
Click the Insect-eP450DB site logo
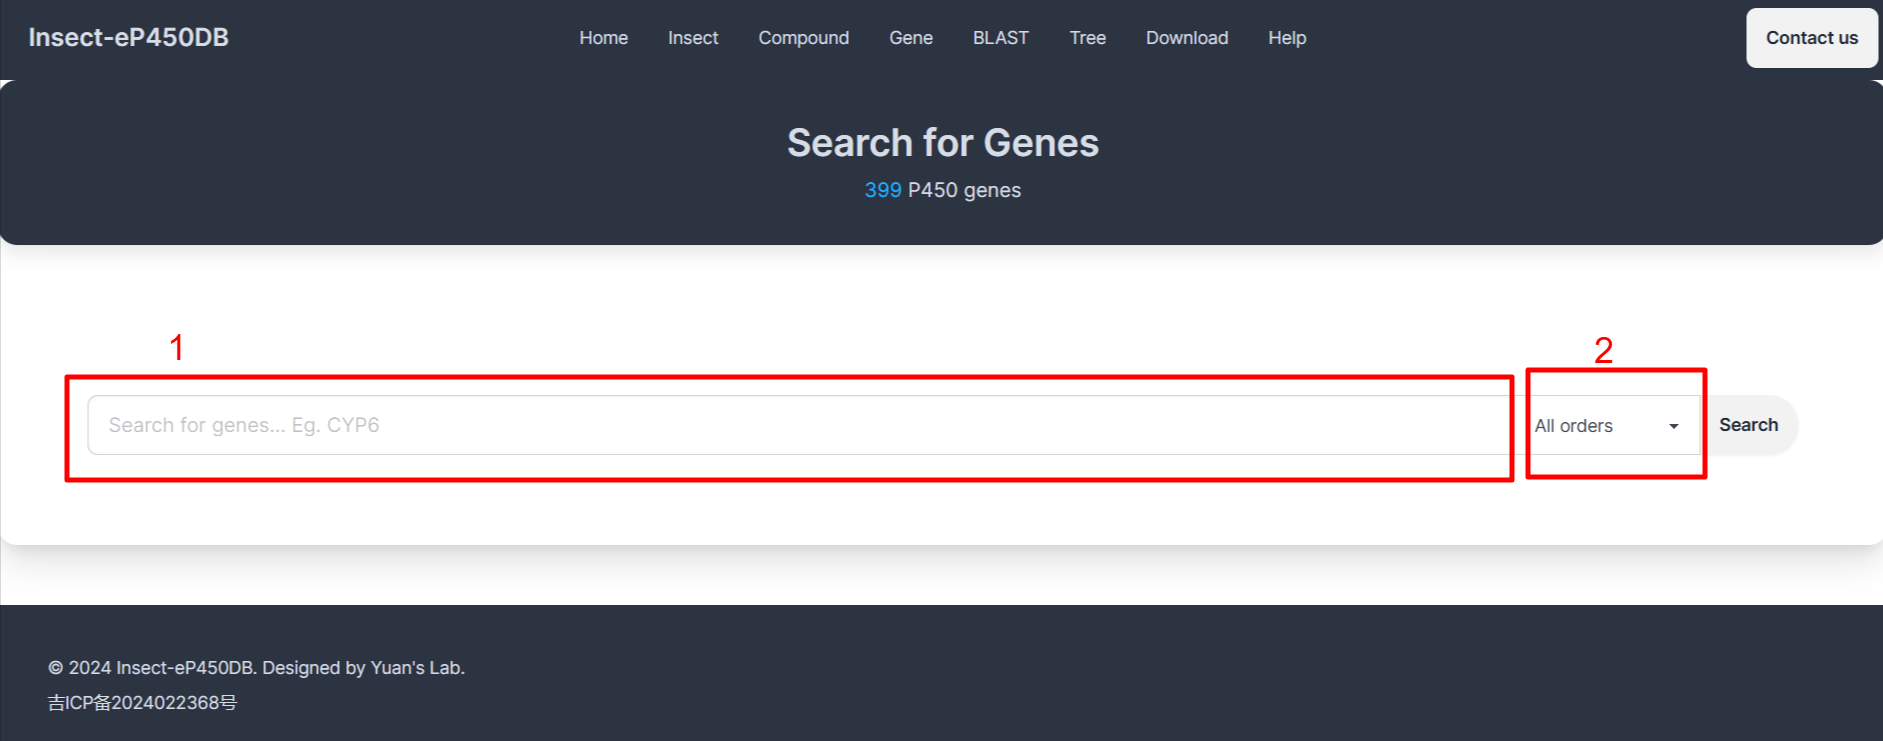(128, 38)
